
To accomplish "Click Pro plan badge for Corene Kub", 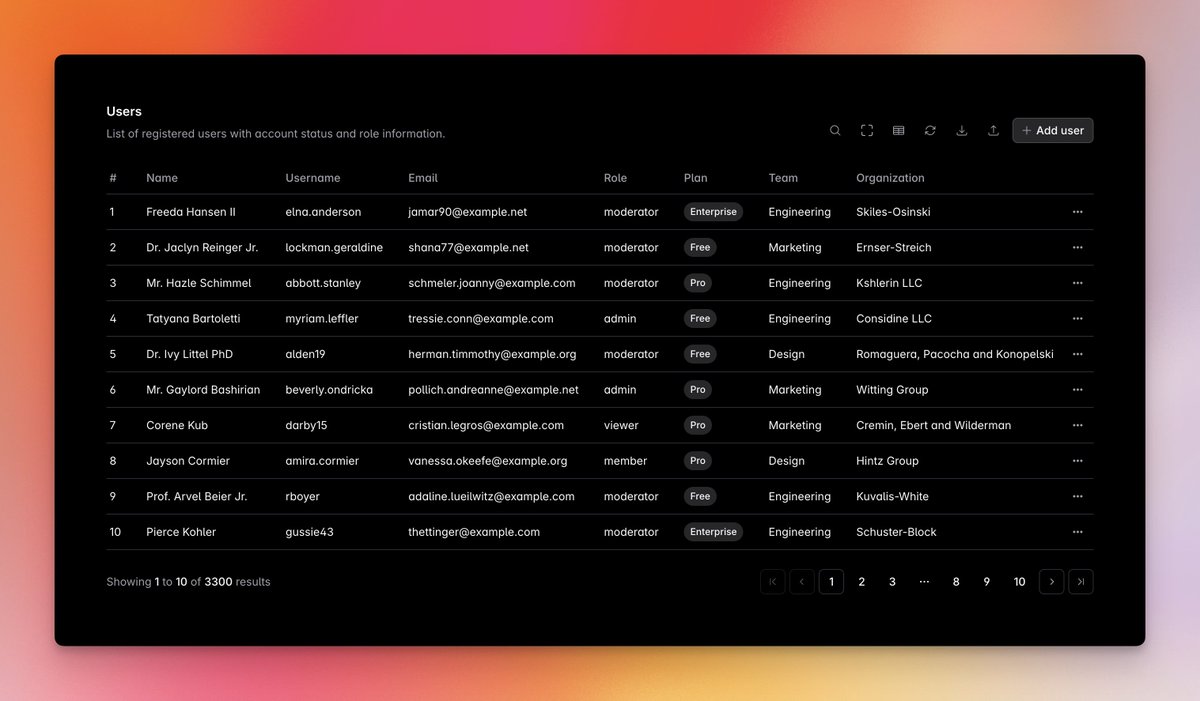I will 698,425.
